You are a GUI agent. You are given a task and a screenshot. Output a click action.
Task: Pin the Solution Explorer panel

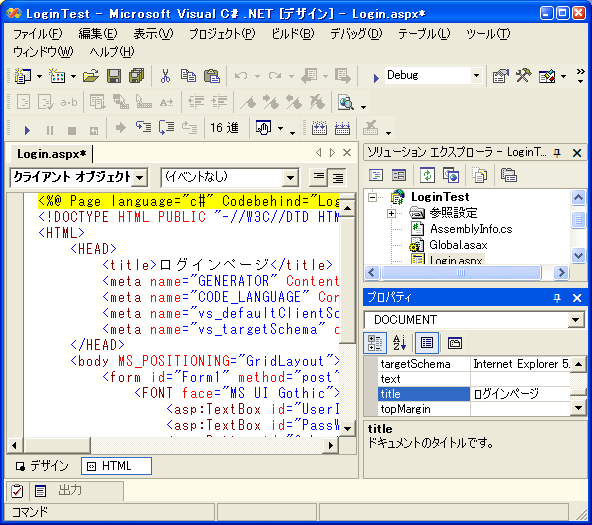(x=557, y=153)
